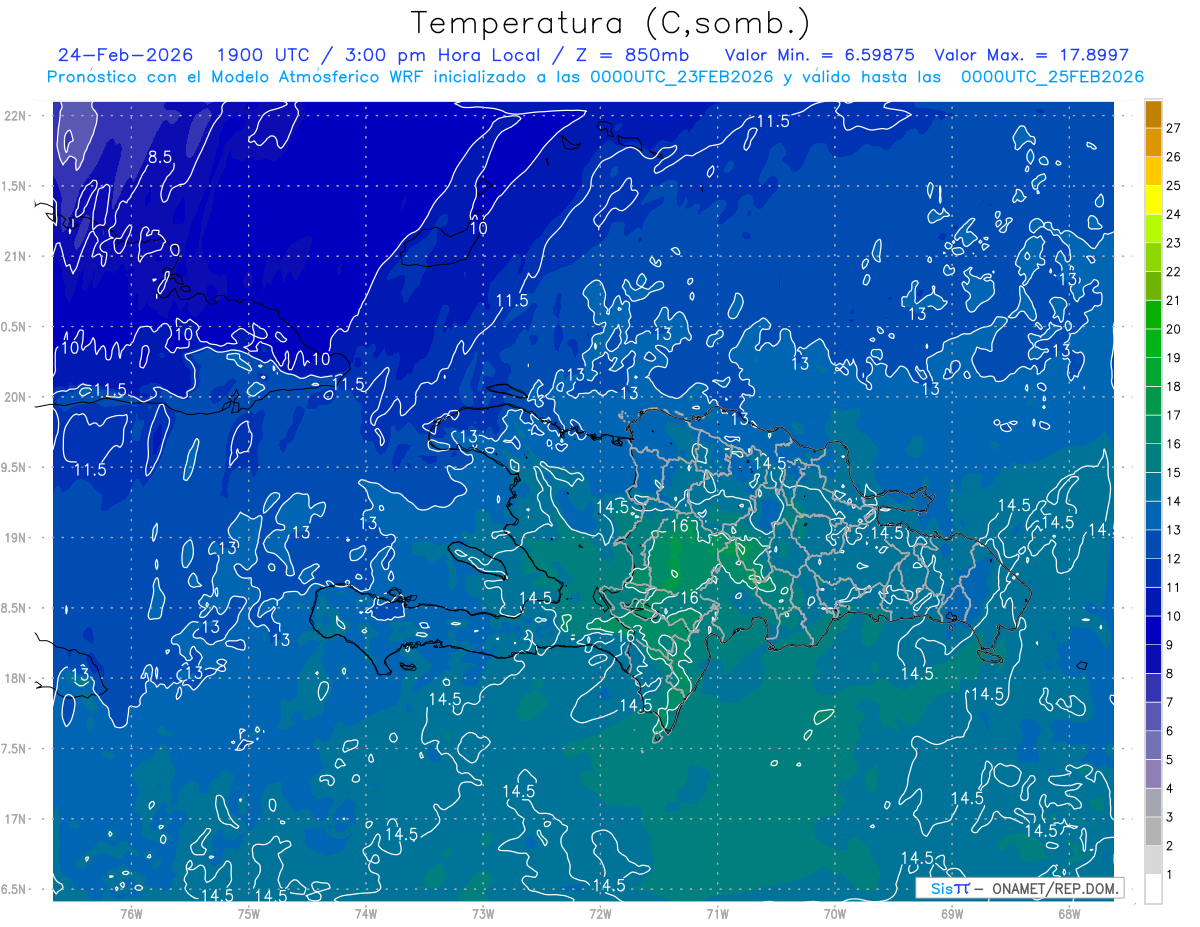Viewport: 1200px width, 927px height.
Task: Click the white swatch below legend value 1
Action: (1153, 889)
